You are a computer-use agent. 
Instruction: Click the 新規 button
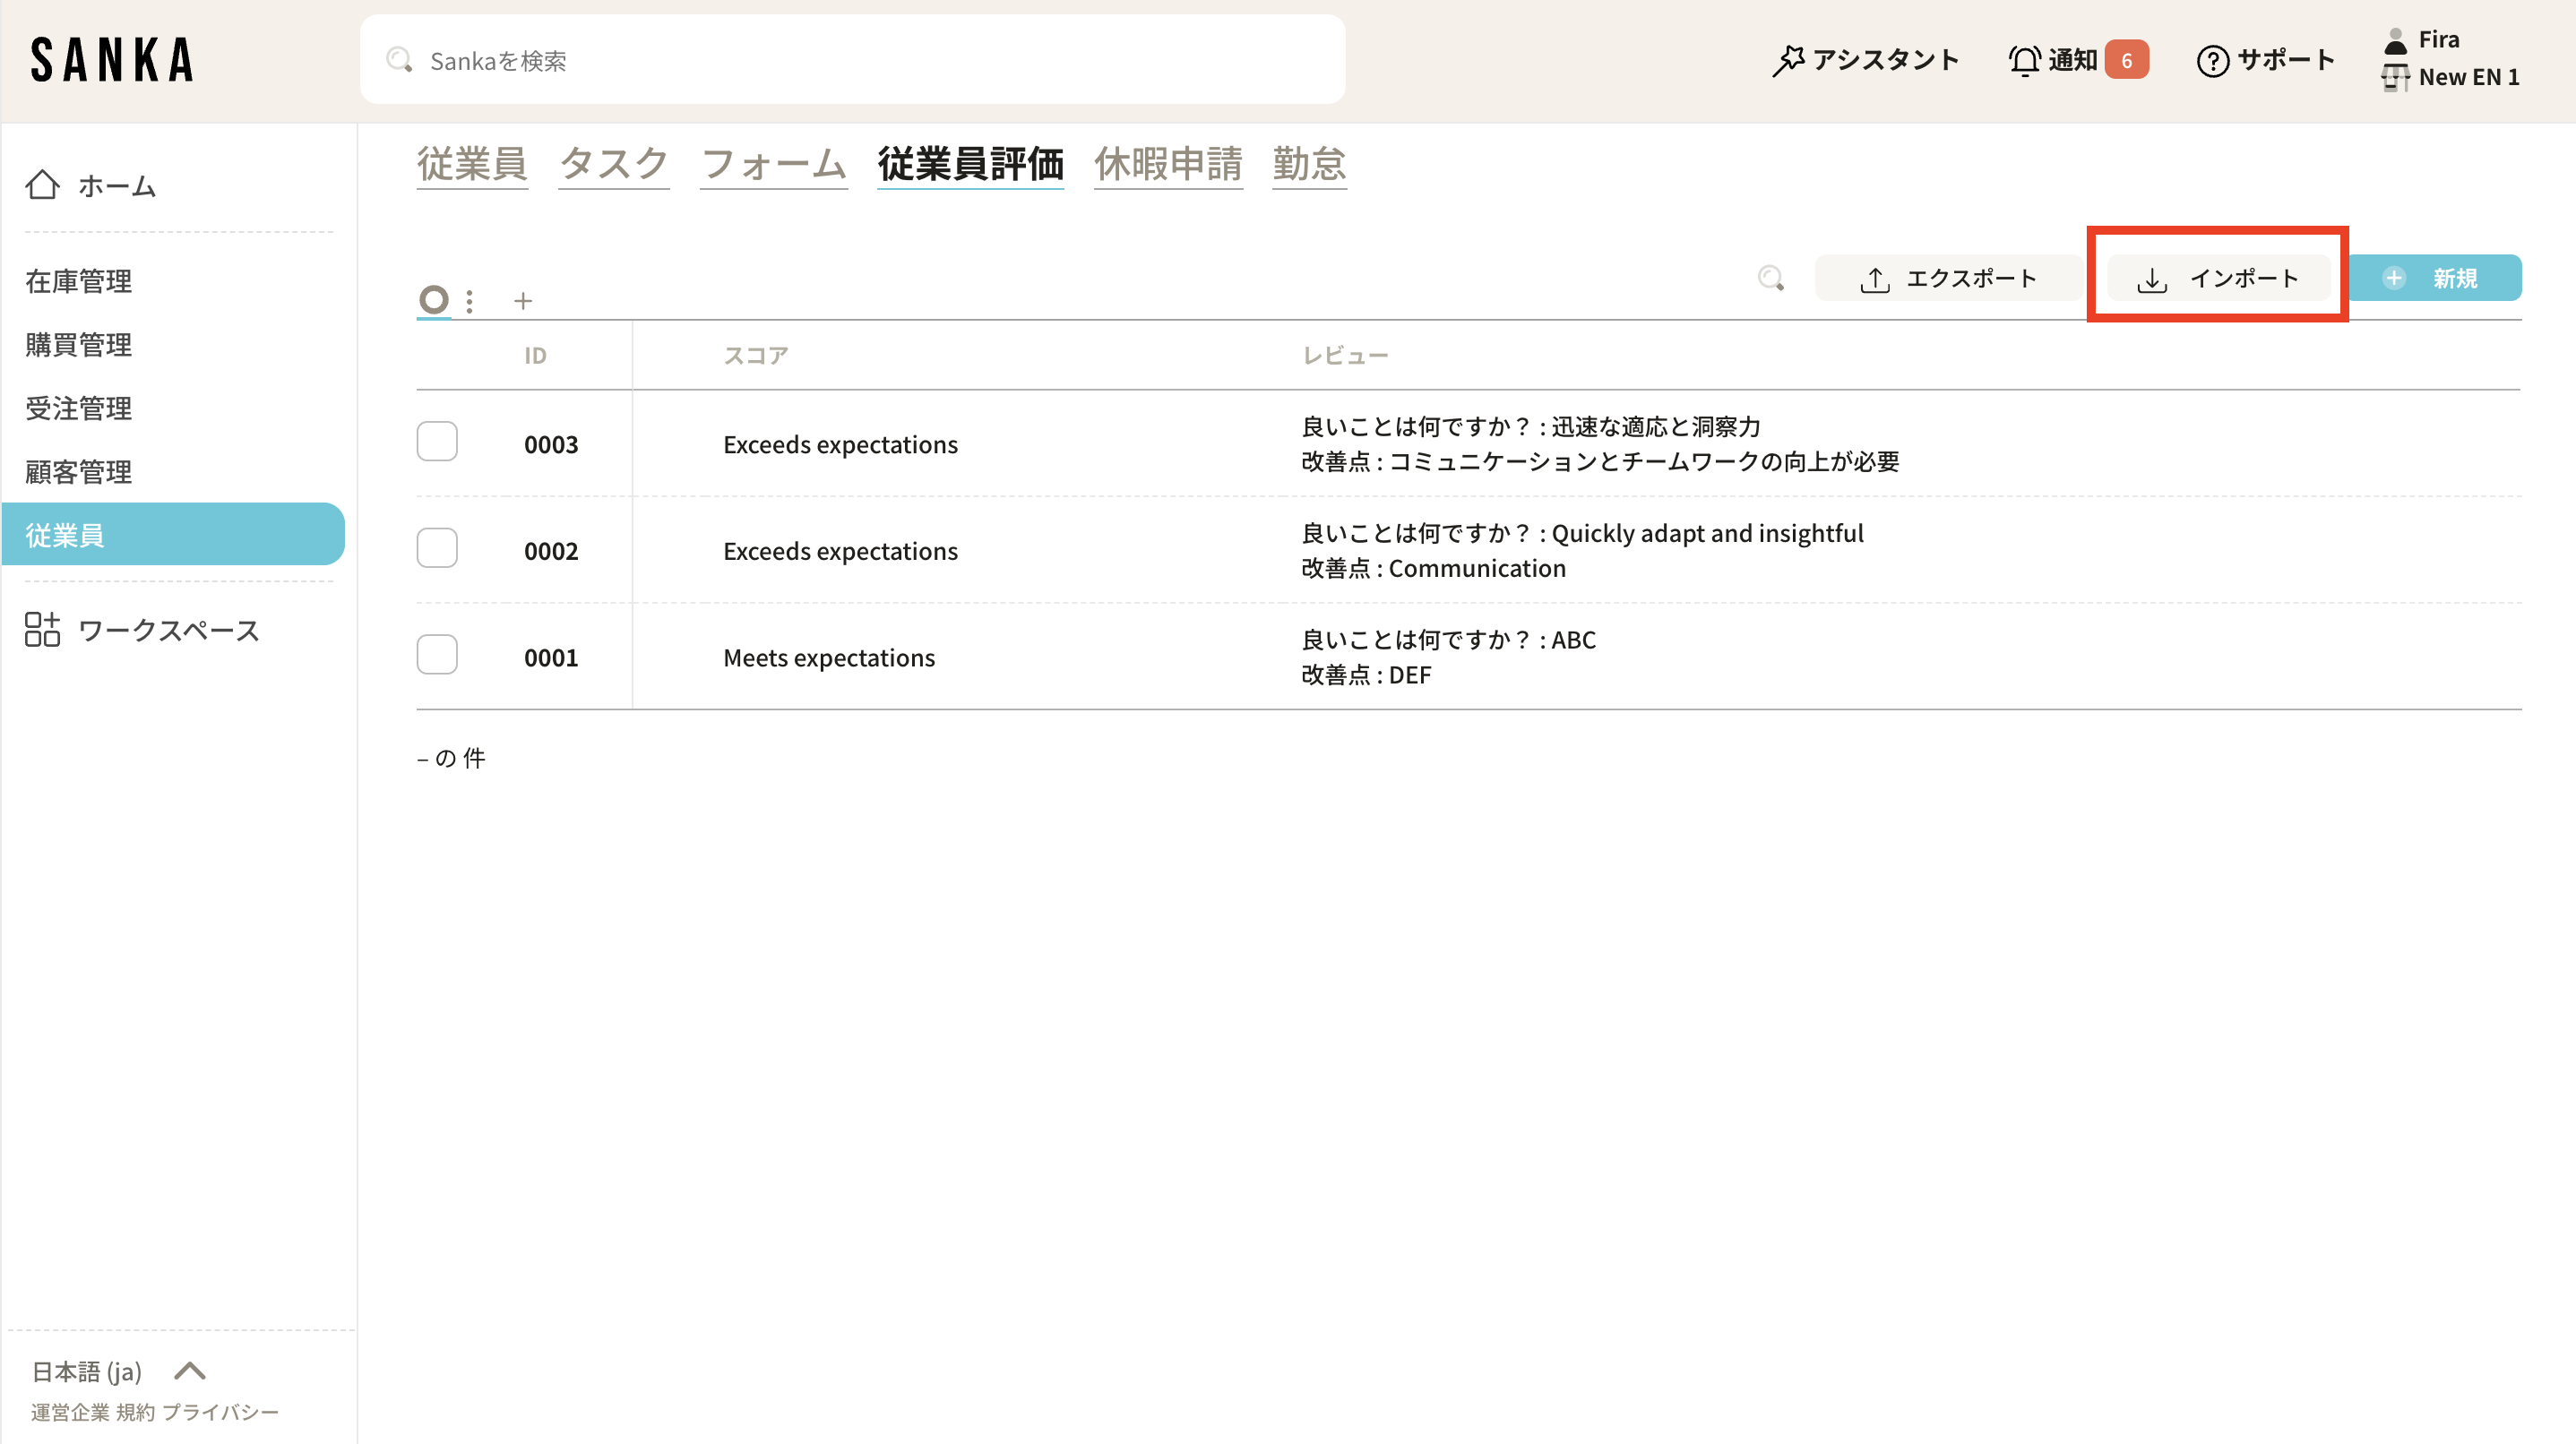(2434, 278)
